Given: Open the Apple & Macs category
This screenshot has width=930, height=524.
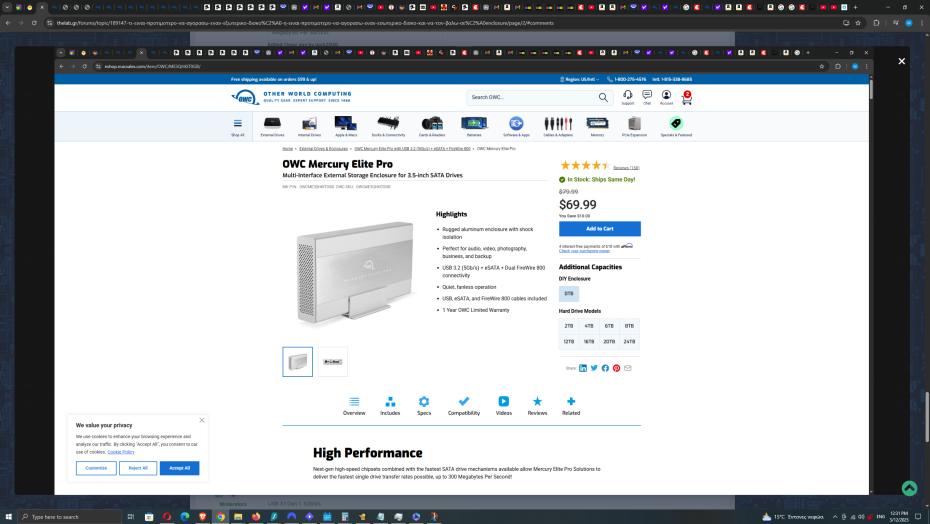Looking at the screenshot, I should (x=346, y=126).
